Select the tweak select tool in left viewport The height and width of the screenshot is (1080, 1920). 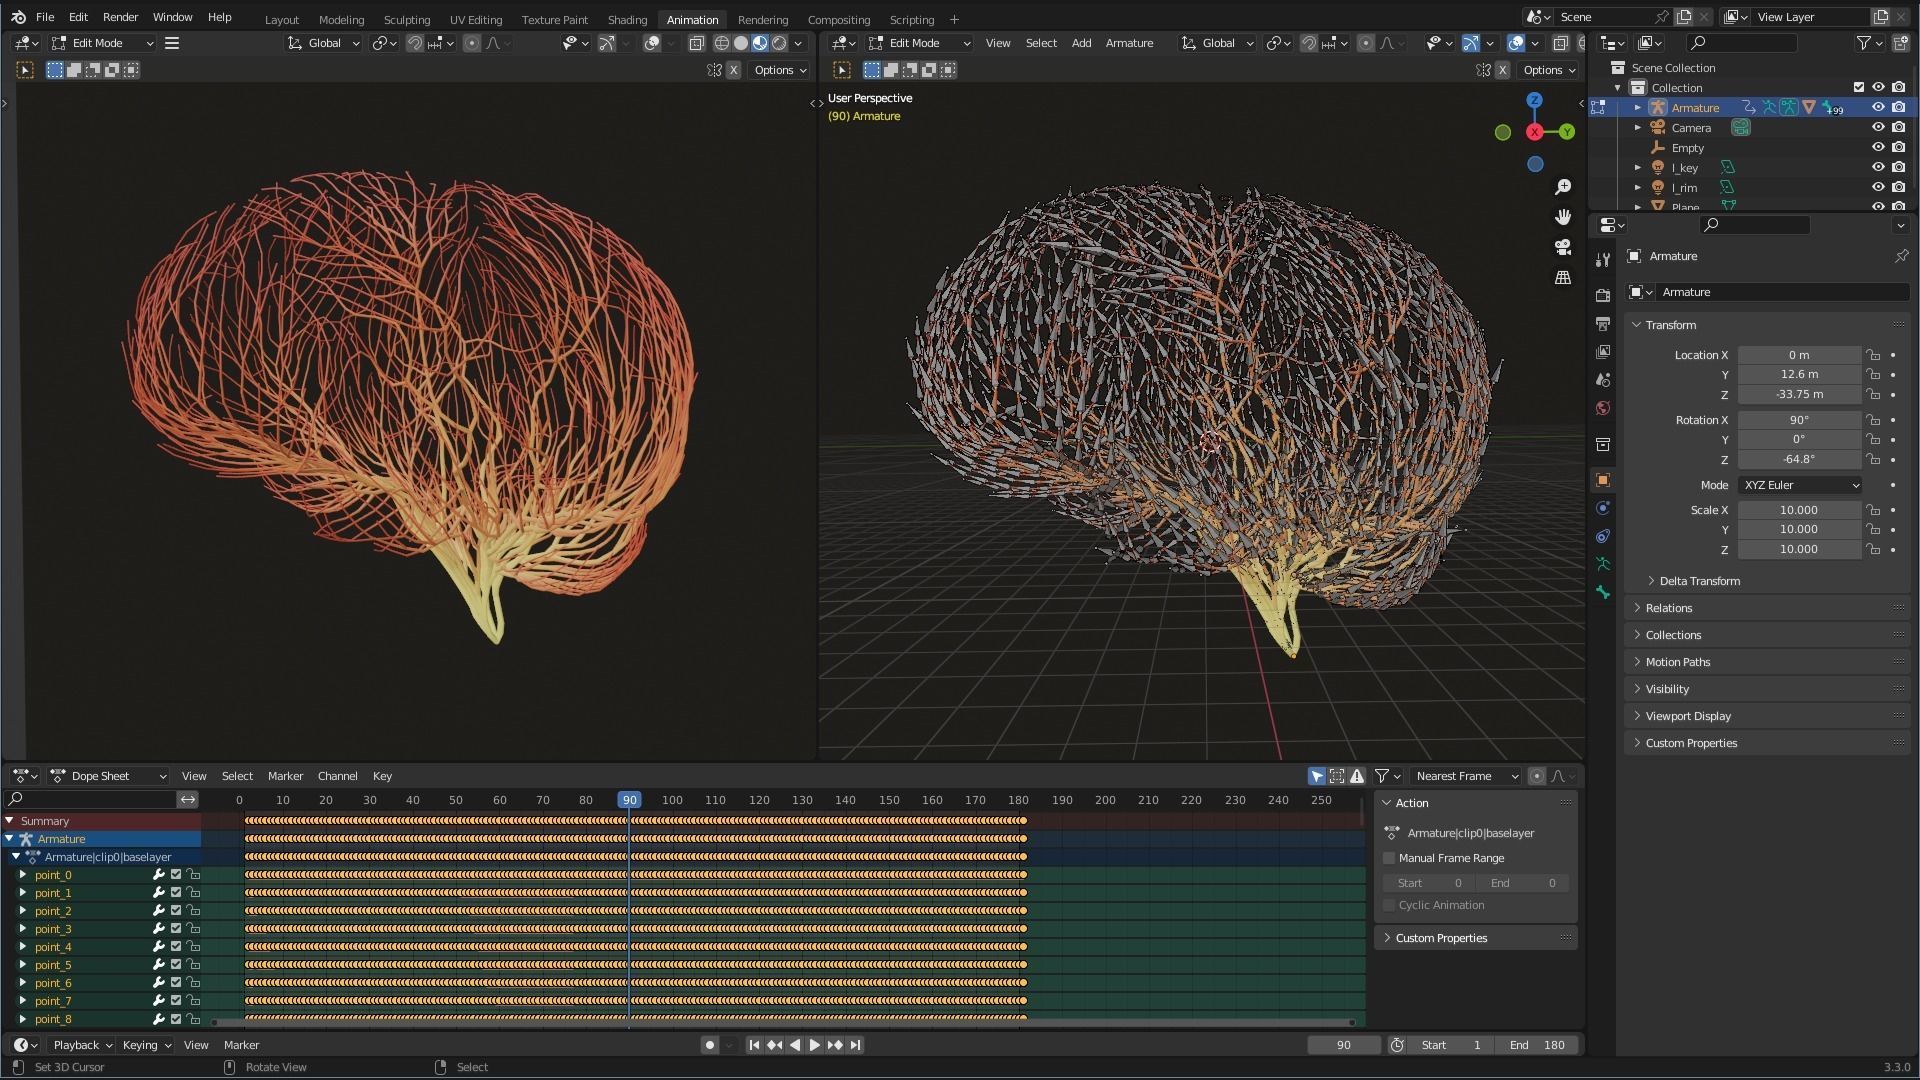(x=25, y=70)
